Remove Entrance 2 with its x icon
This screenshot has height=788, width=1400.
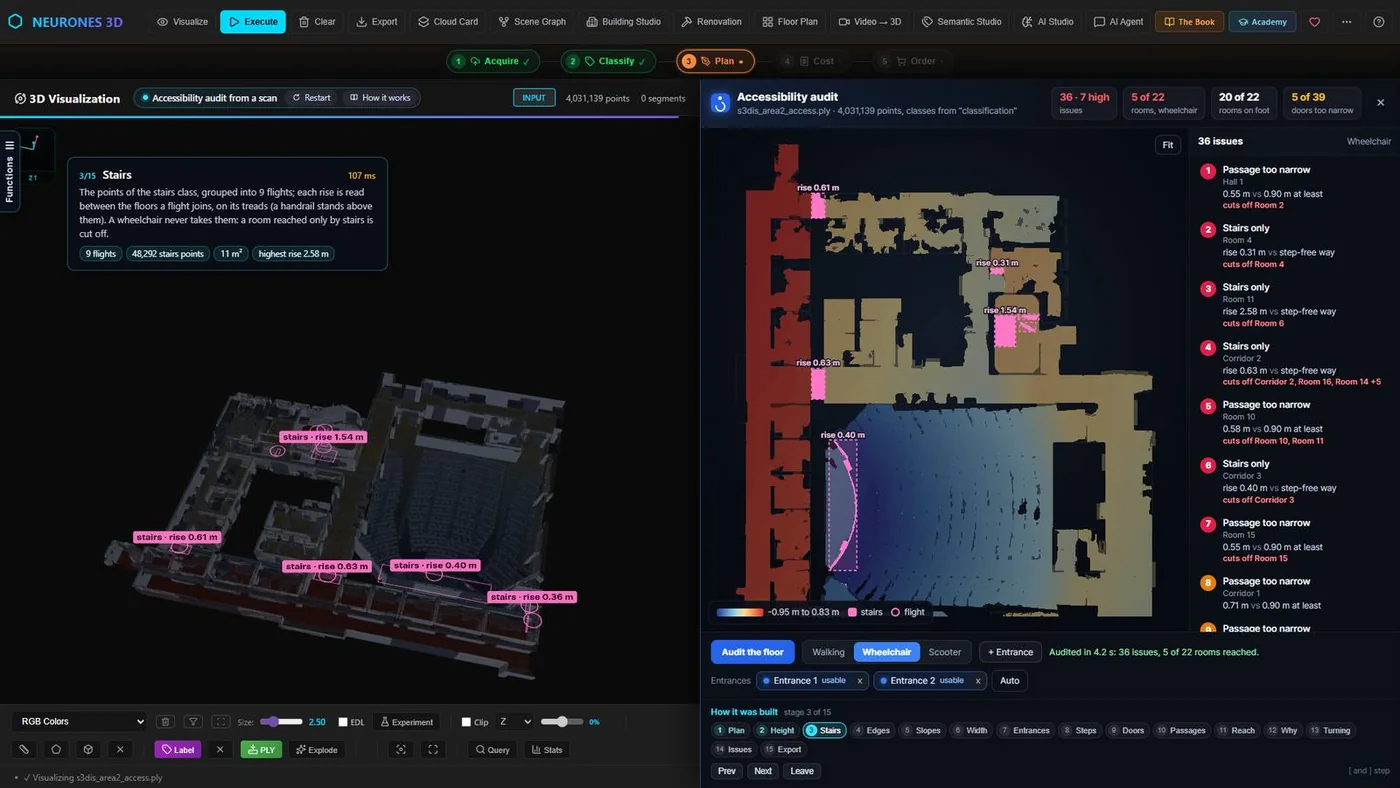pyautogui.click(x=978, y=680)
